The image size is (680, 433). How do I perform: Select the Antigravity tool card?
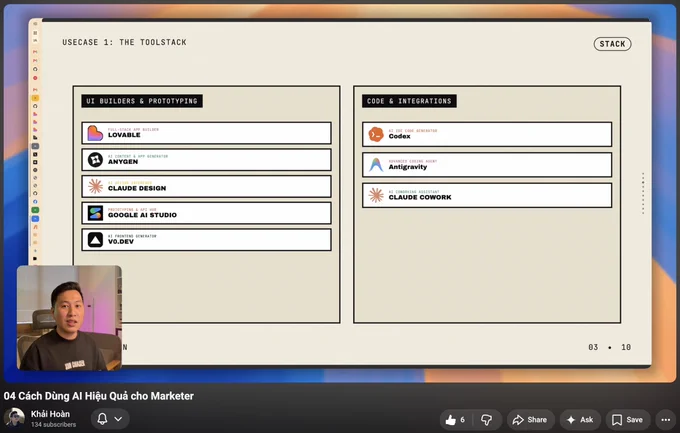(487, 165)
